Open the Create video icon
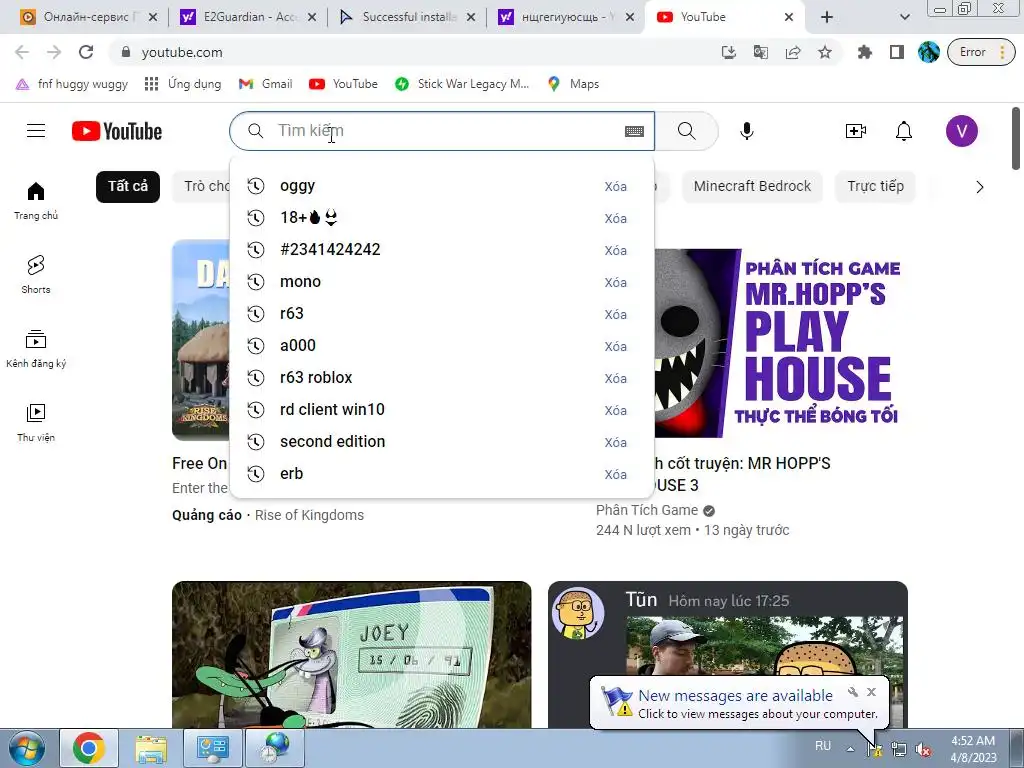Image resolution: width=1024 pixels, height=768 pixels. point(856,131)
